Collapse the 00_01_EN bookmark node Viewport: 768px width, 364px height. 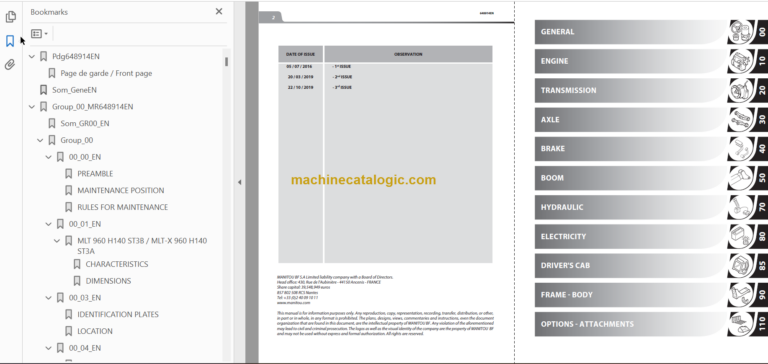pyautogui.click(x=48, y=224)
